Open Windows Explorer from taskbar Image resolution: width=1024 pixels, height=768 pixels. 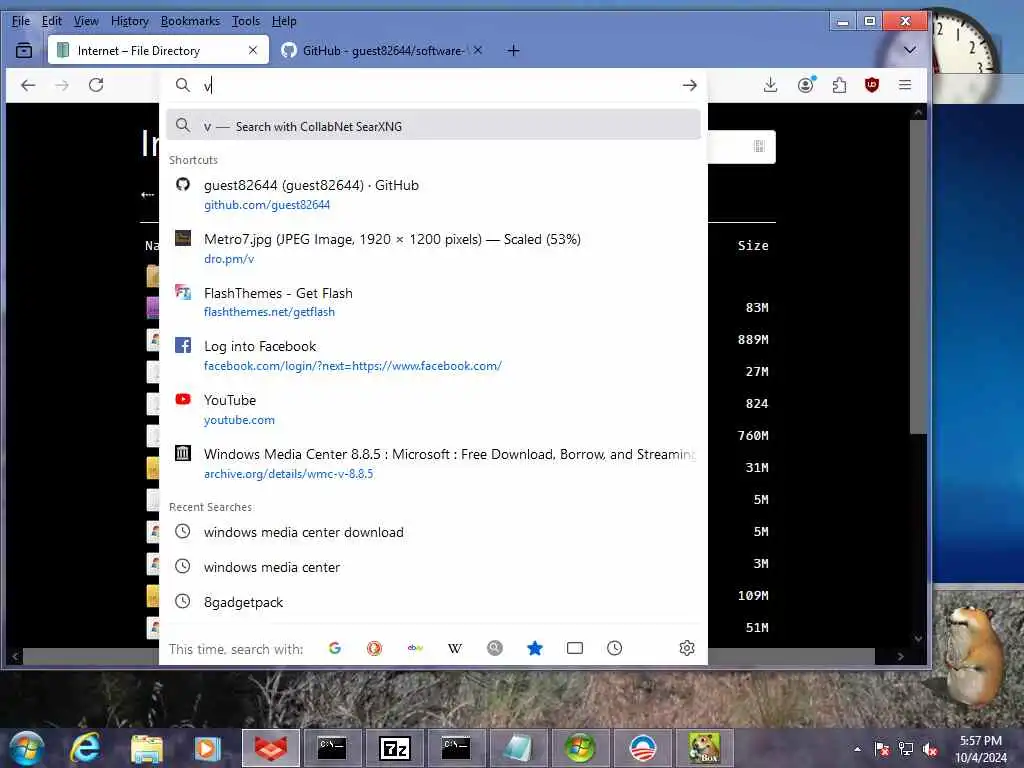click(146, 748)
